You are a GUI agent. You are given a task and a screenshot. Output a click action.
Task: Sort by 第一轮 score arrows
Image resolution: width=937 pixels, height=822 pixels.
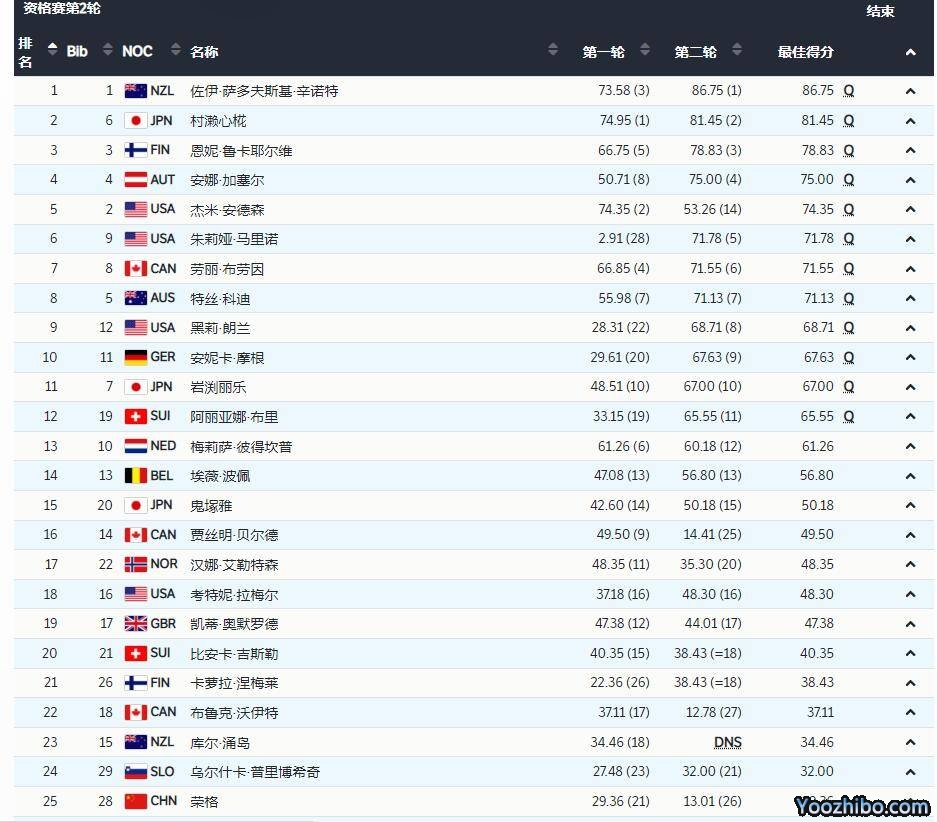[x=645, y=50]
